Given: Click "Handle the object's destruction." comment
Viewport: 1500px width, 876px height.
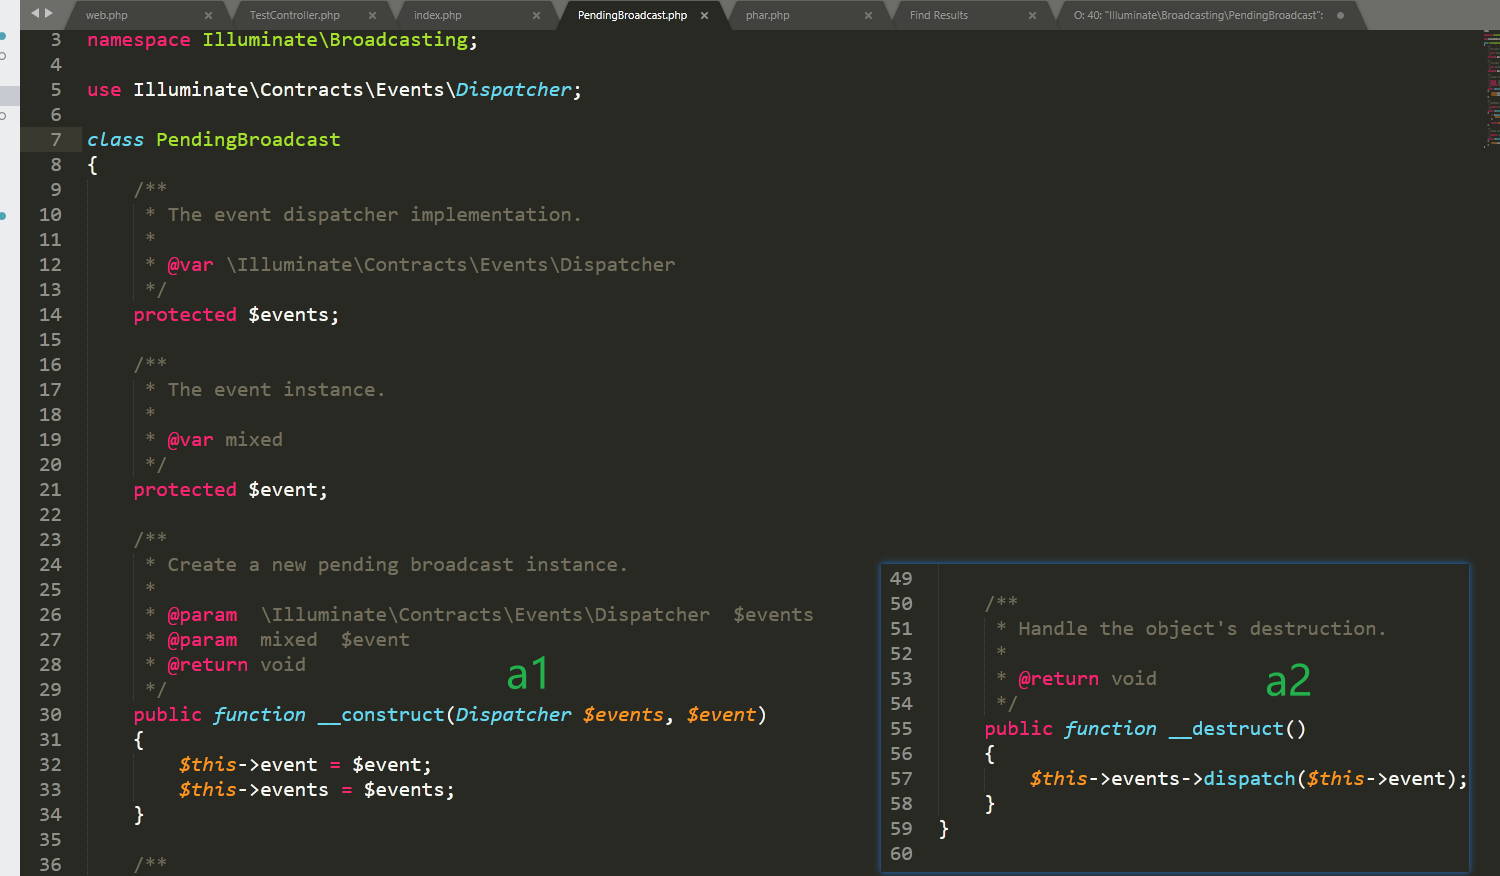Looking at the screenshot, I should pyautogui.click(x=1202, y=629).
